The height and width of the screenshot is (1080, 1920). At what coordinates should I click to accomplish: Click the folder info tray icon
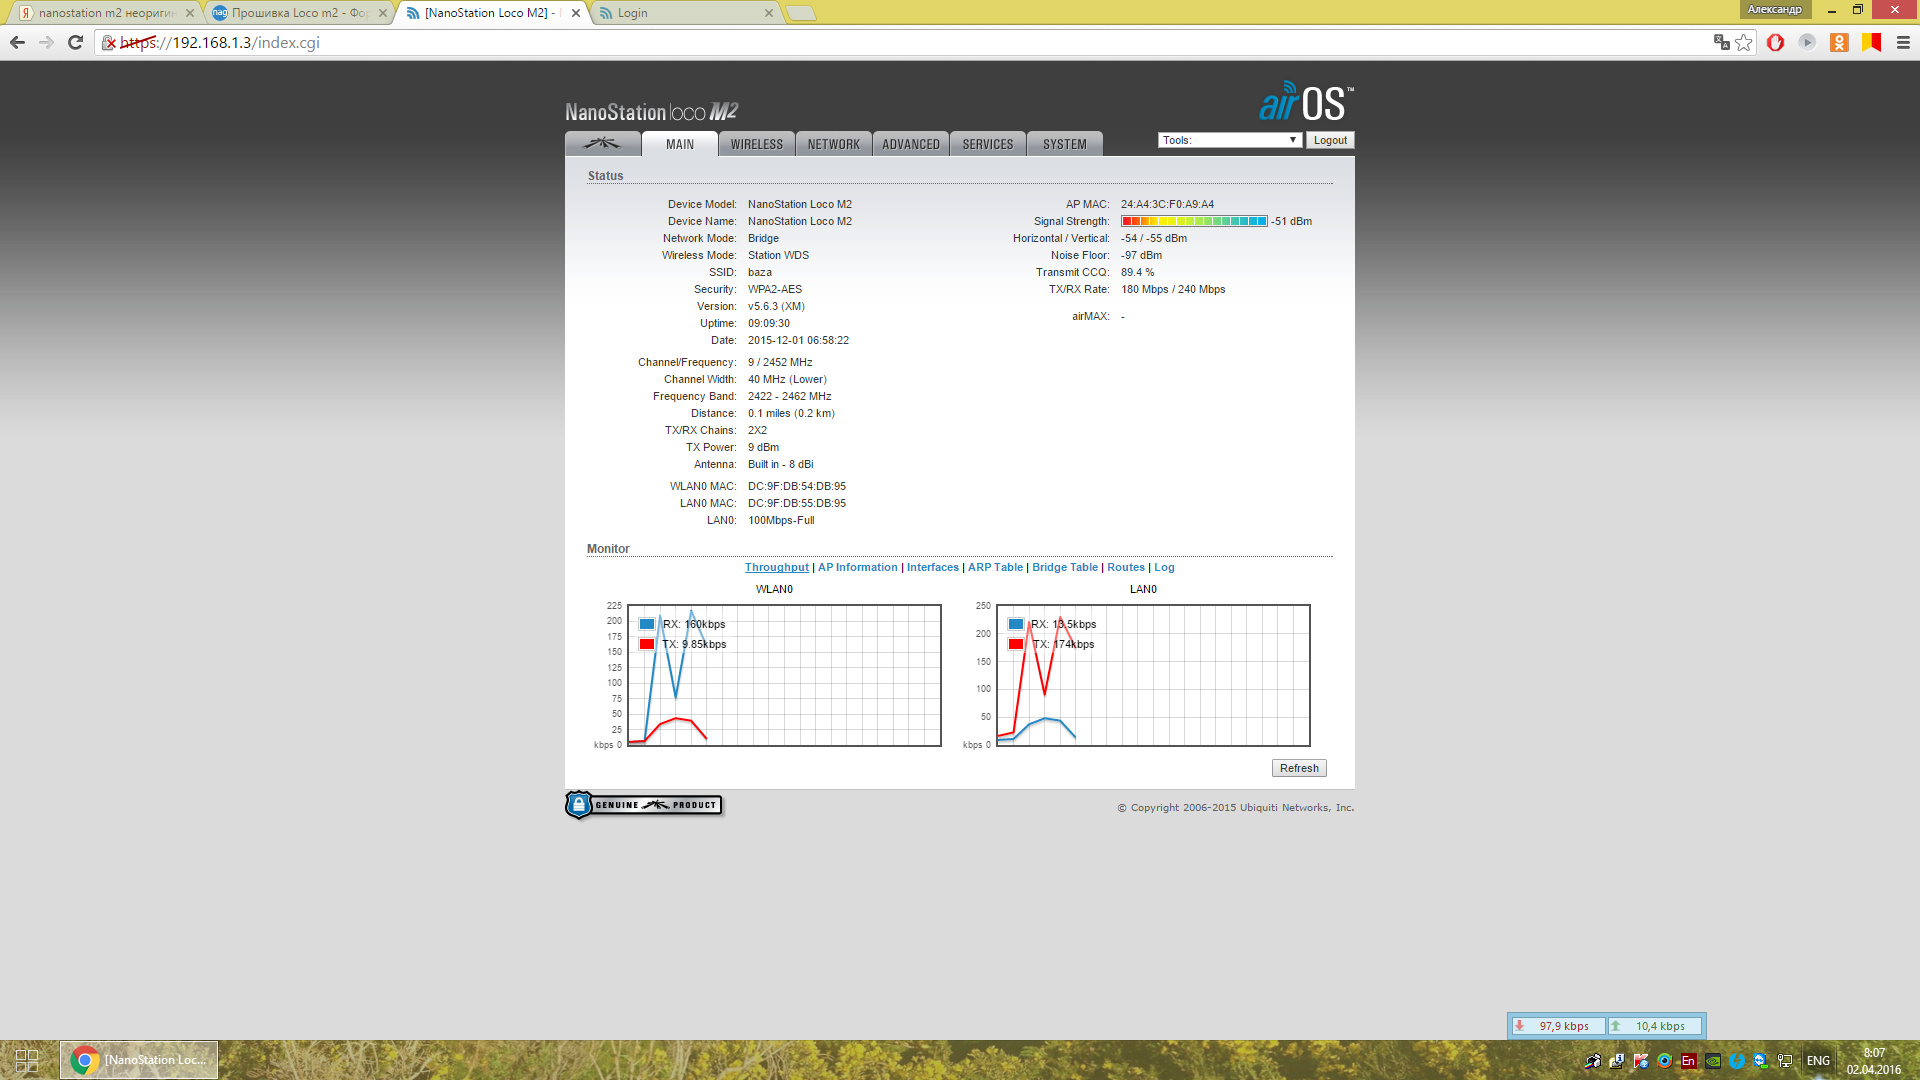[1617, 1061]
